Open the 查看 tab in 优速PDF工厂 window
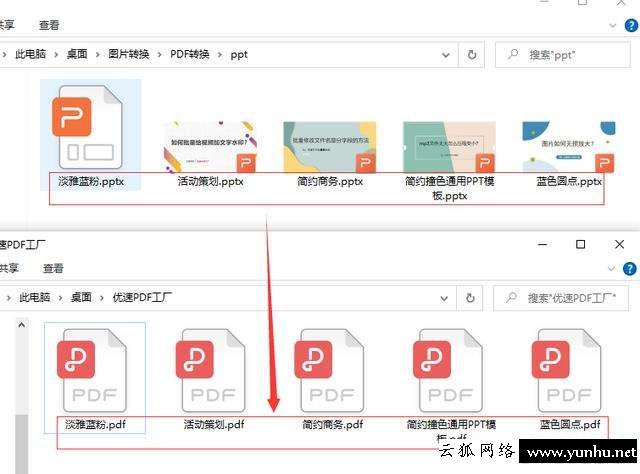The height and width of the screenshot is (474, 640). click(x=53, y=268)
